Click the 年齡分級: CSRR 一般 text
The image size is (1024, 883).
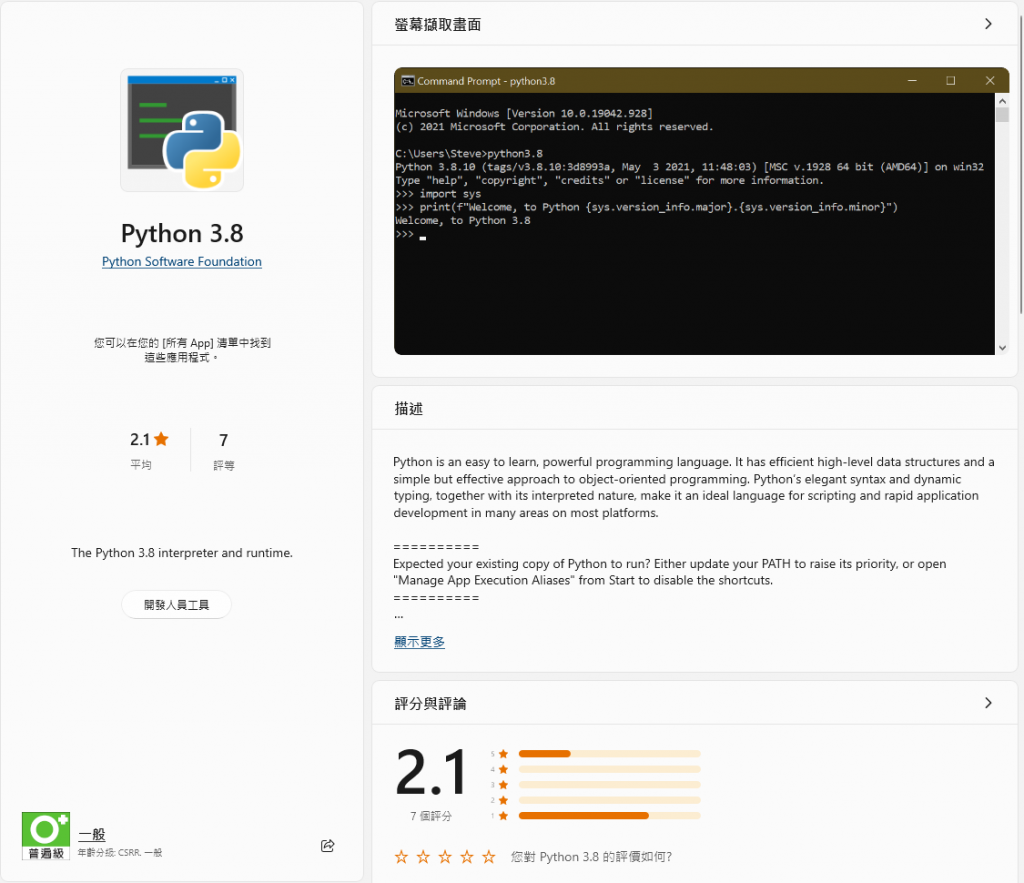[120, 852]
